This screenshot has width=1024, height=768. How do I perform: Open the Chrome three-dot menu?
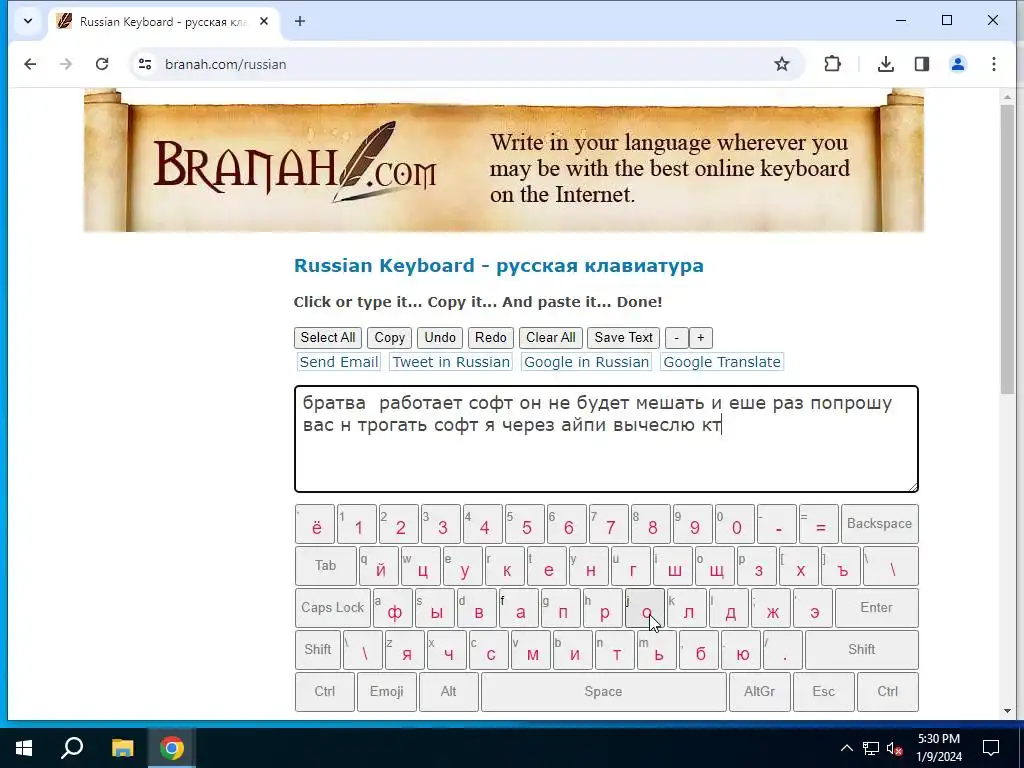coord(993,64)
